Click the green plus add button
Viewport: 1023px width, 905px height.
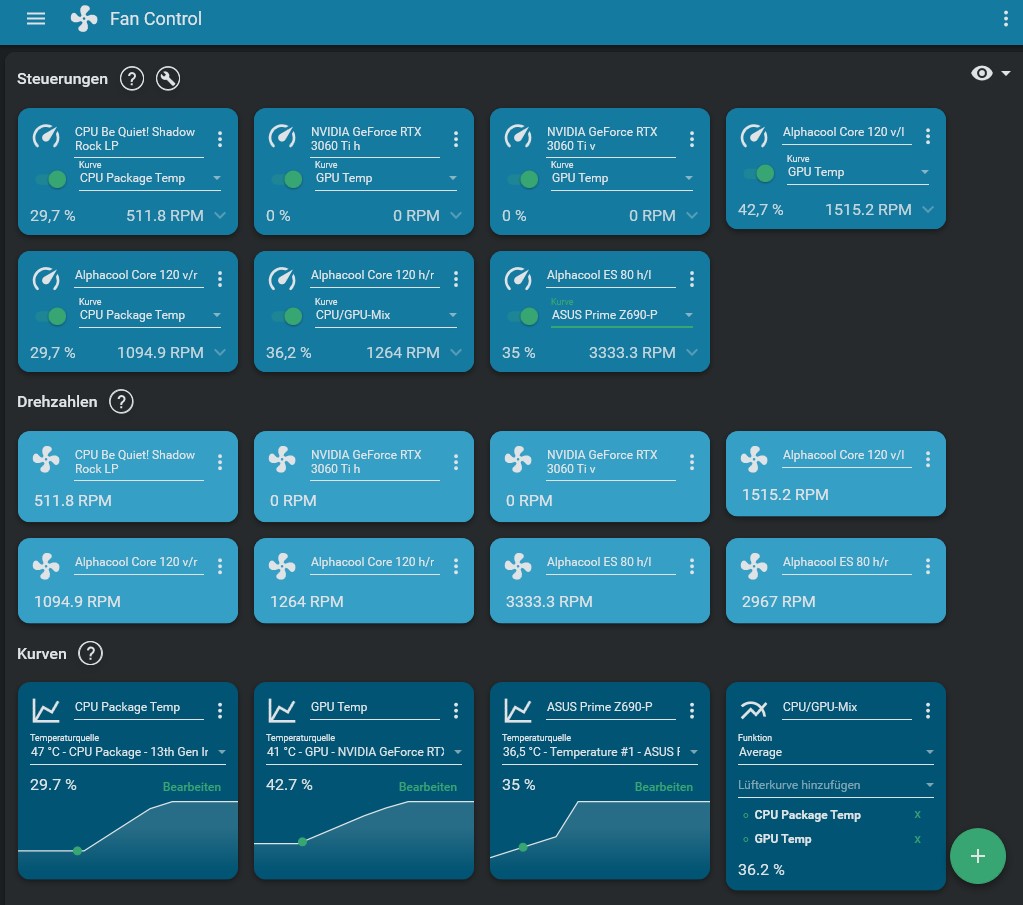(977, 856)
